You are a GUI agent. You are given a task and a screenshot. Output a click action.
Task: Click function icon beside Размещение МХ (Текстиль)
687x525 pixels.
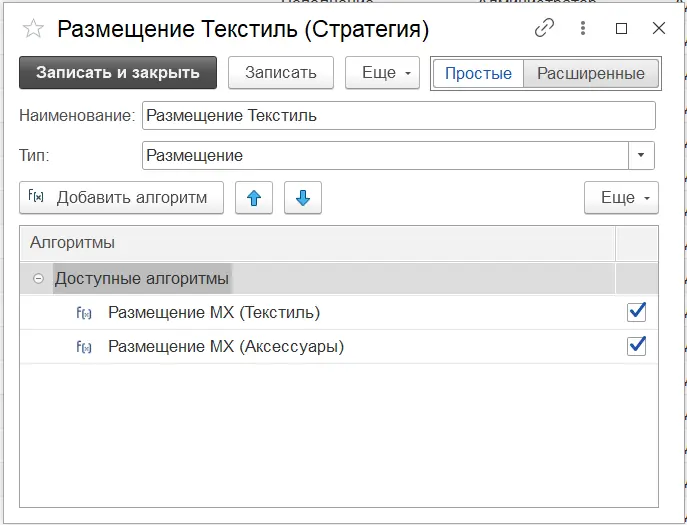84,313
